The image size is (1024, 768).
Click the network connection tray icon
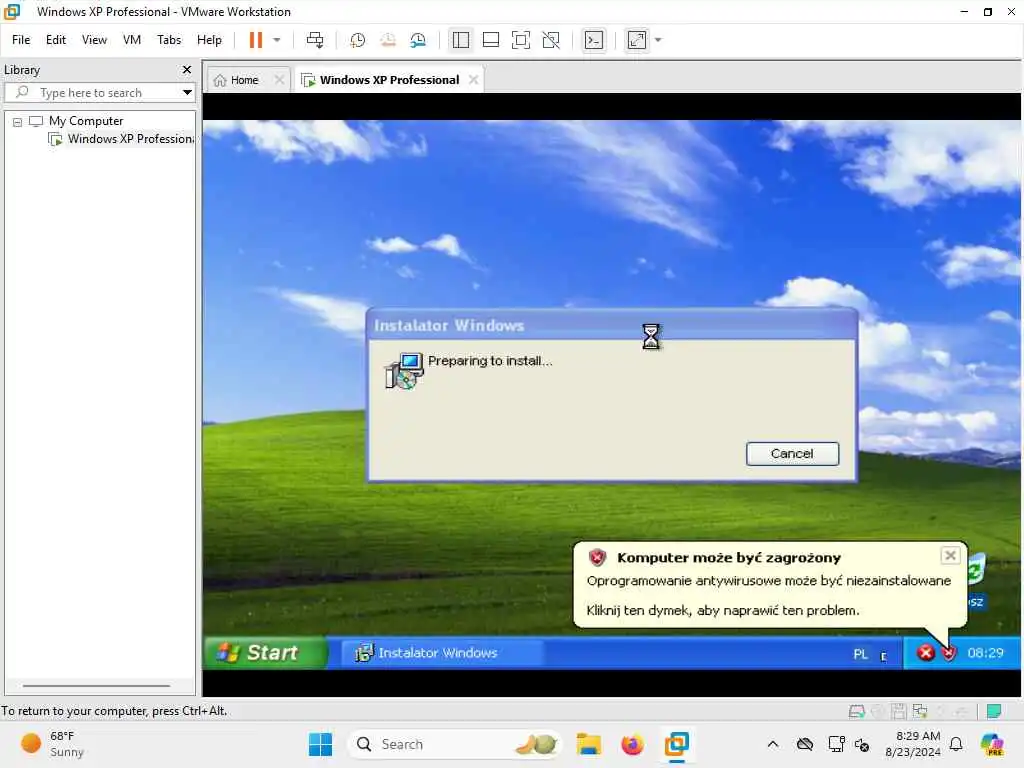tap(835, 744)
